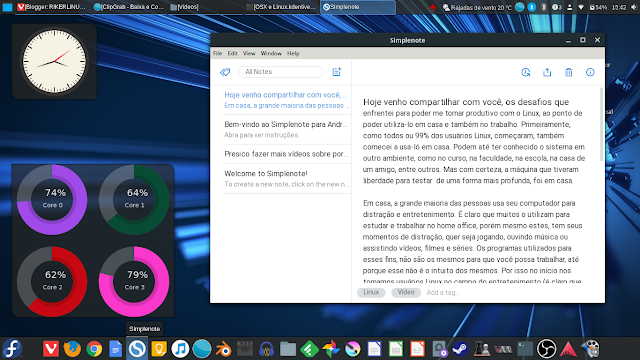Move note to trash icon
640x360 pixels.
[569, 72]
